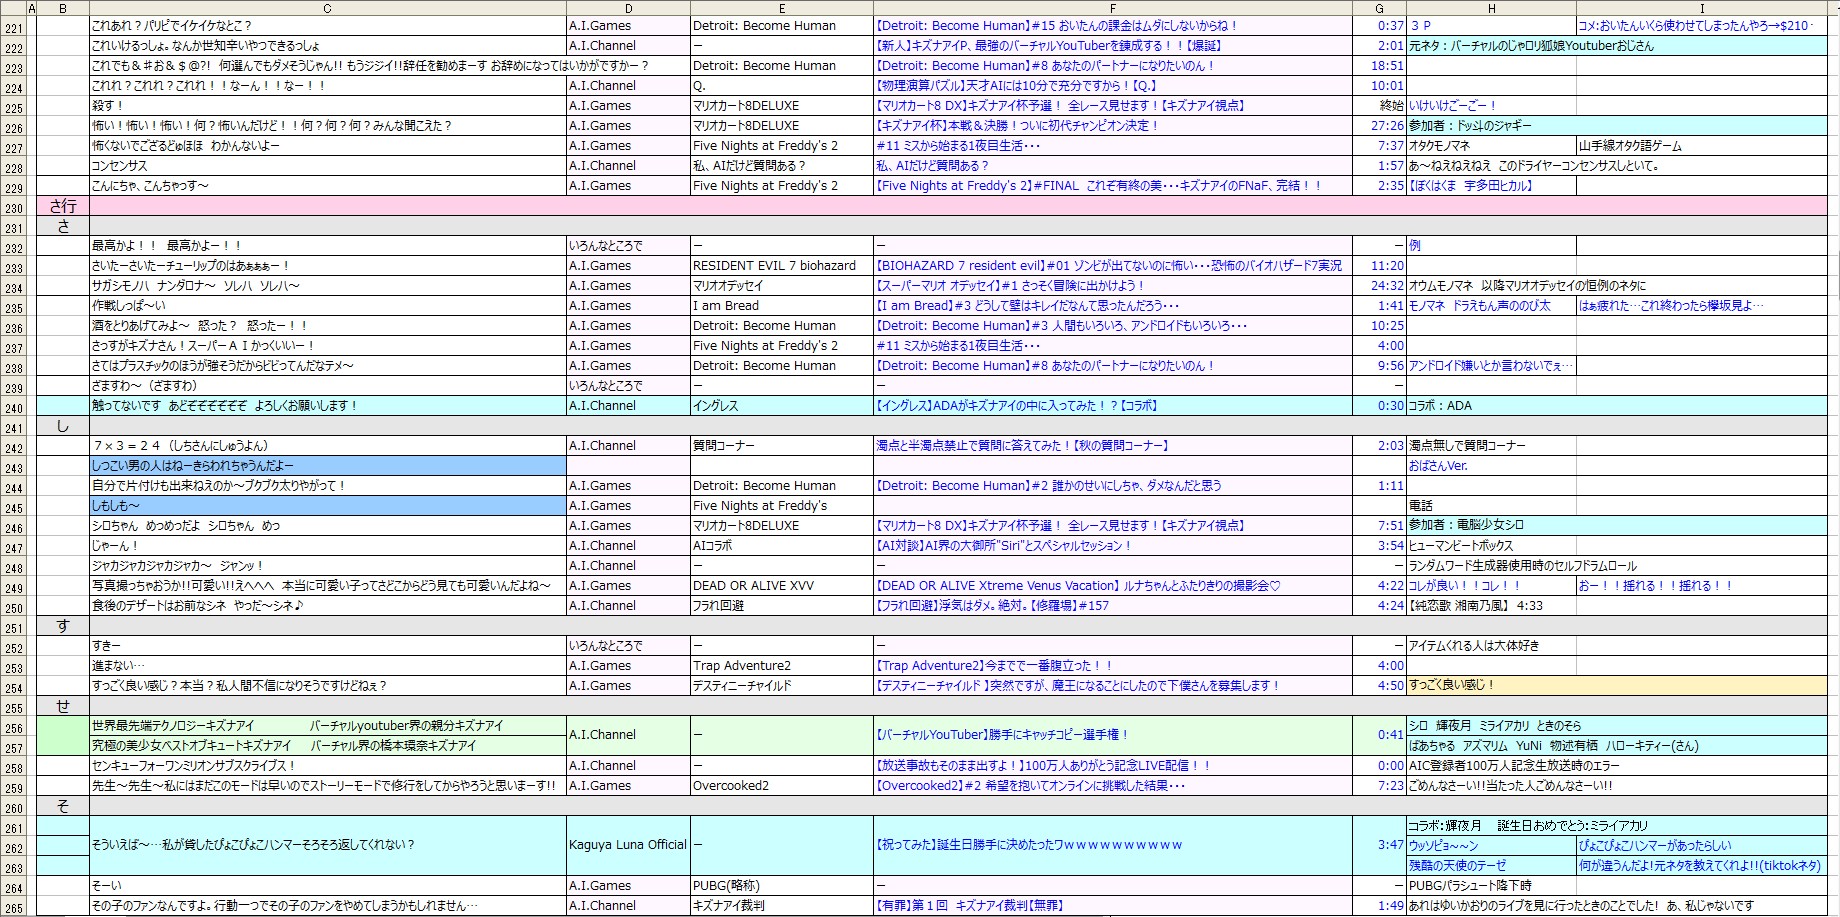Select column C header
Screen dimensions: 1840x917
pyautogui.click(x=327, y=8)
